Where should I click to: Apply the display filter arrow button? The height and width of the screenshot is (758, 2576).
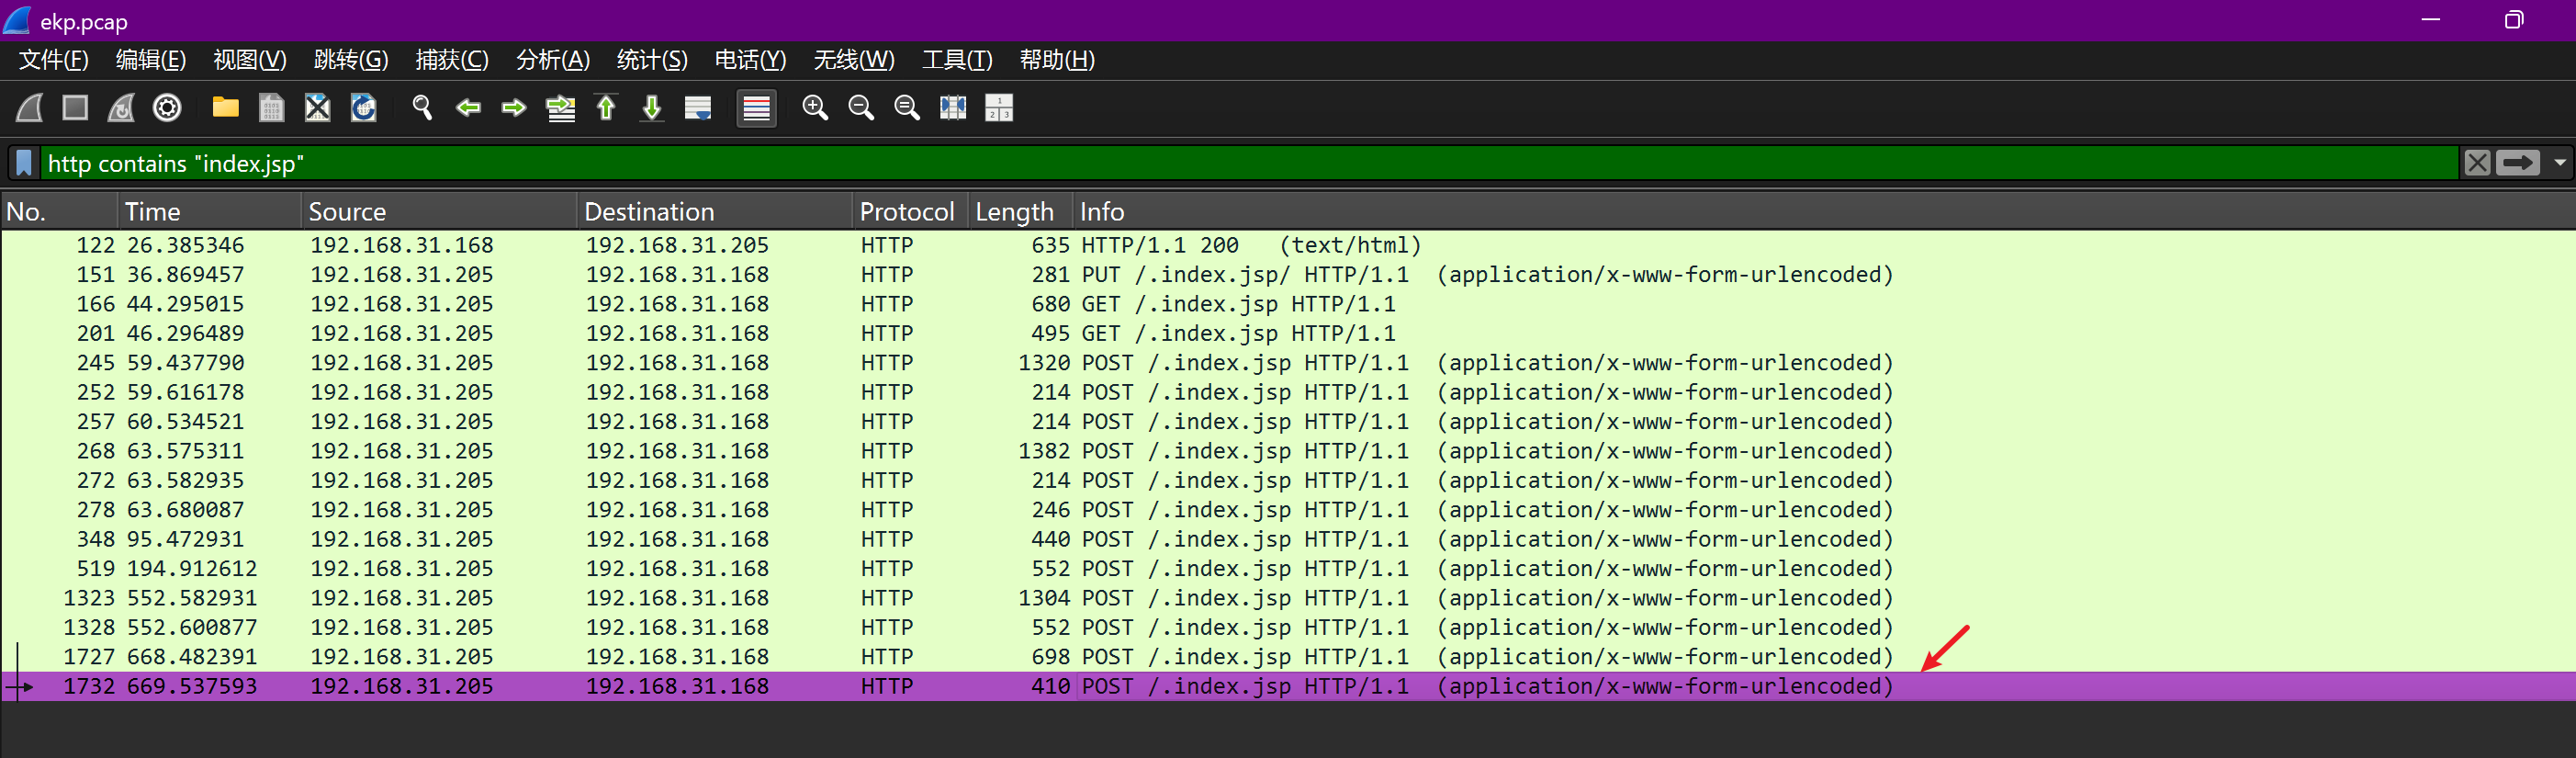click(x=2516, y=163)
